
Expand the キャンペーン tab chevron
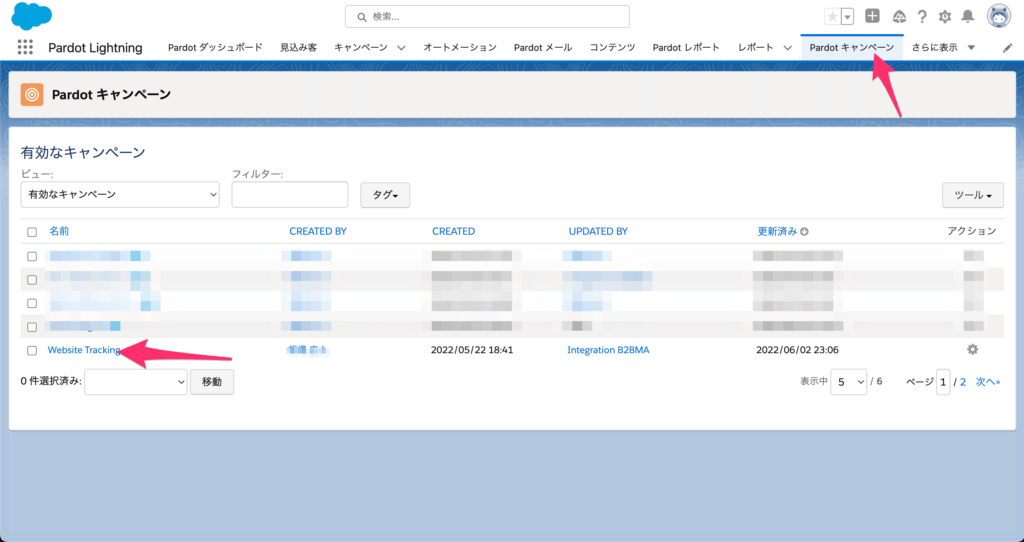402,48
